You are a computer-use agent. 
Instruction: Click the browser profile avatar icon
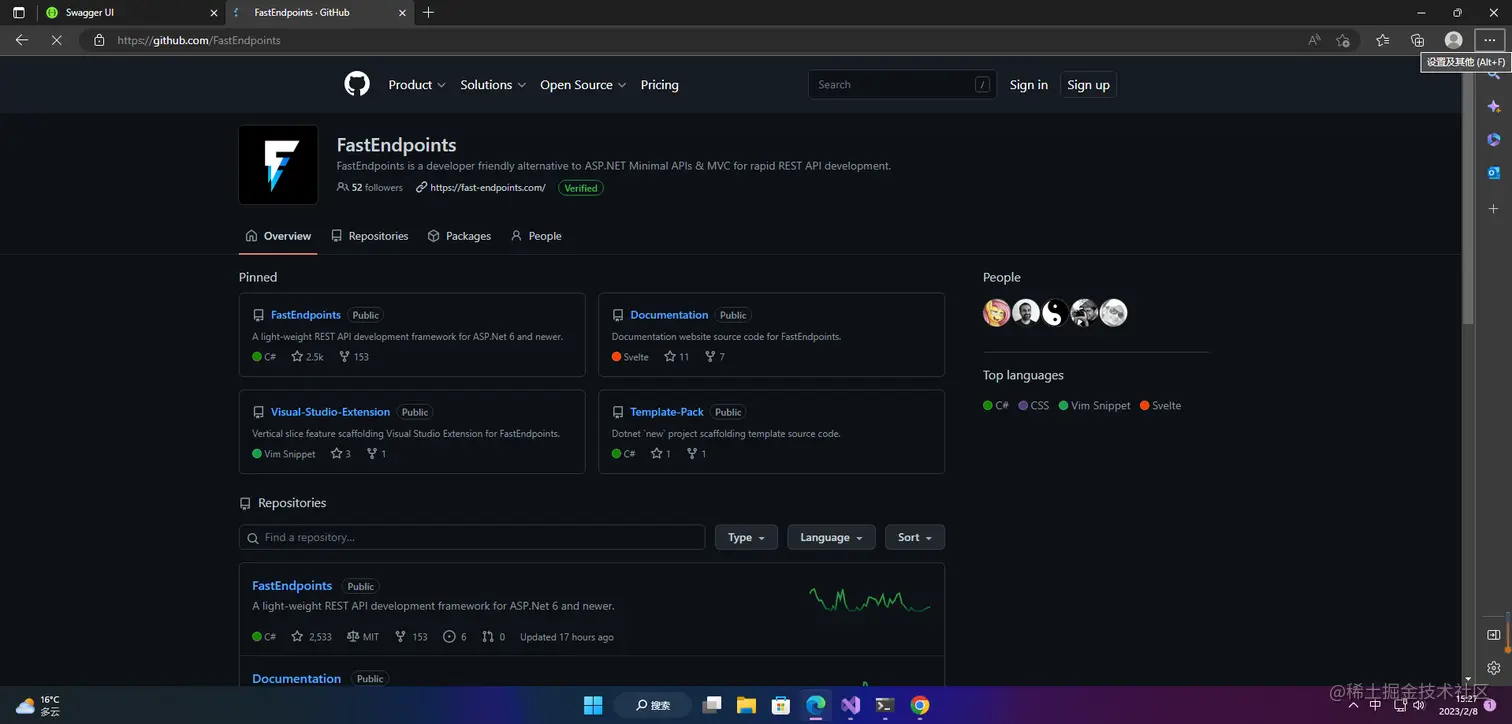(1454, 40)
